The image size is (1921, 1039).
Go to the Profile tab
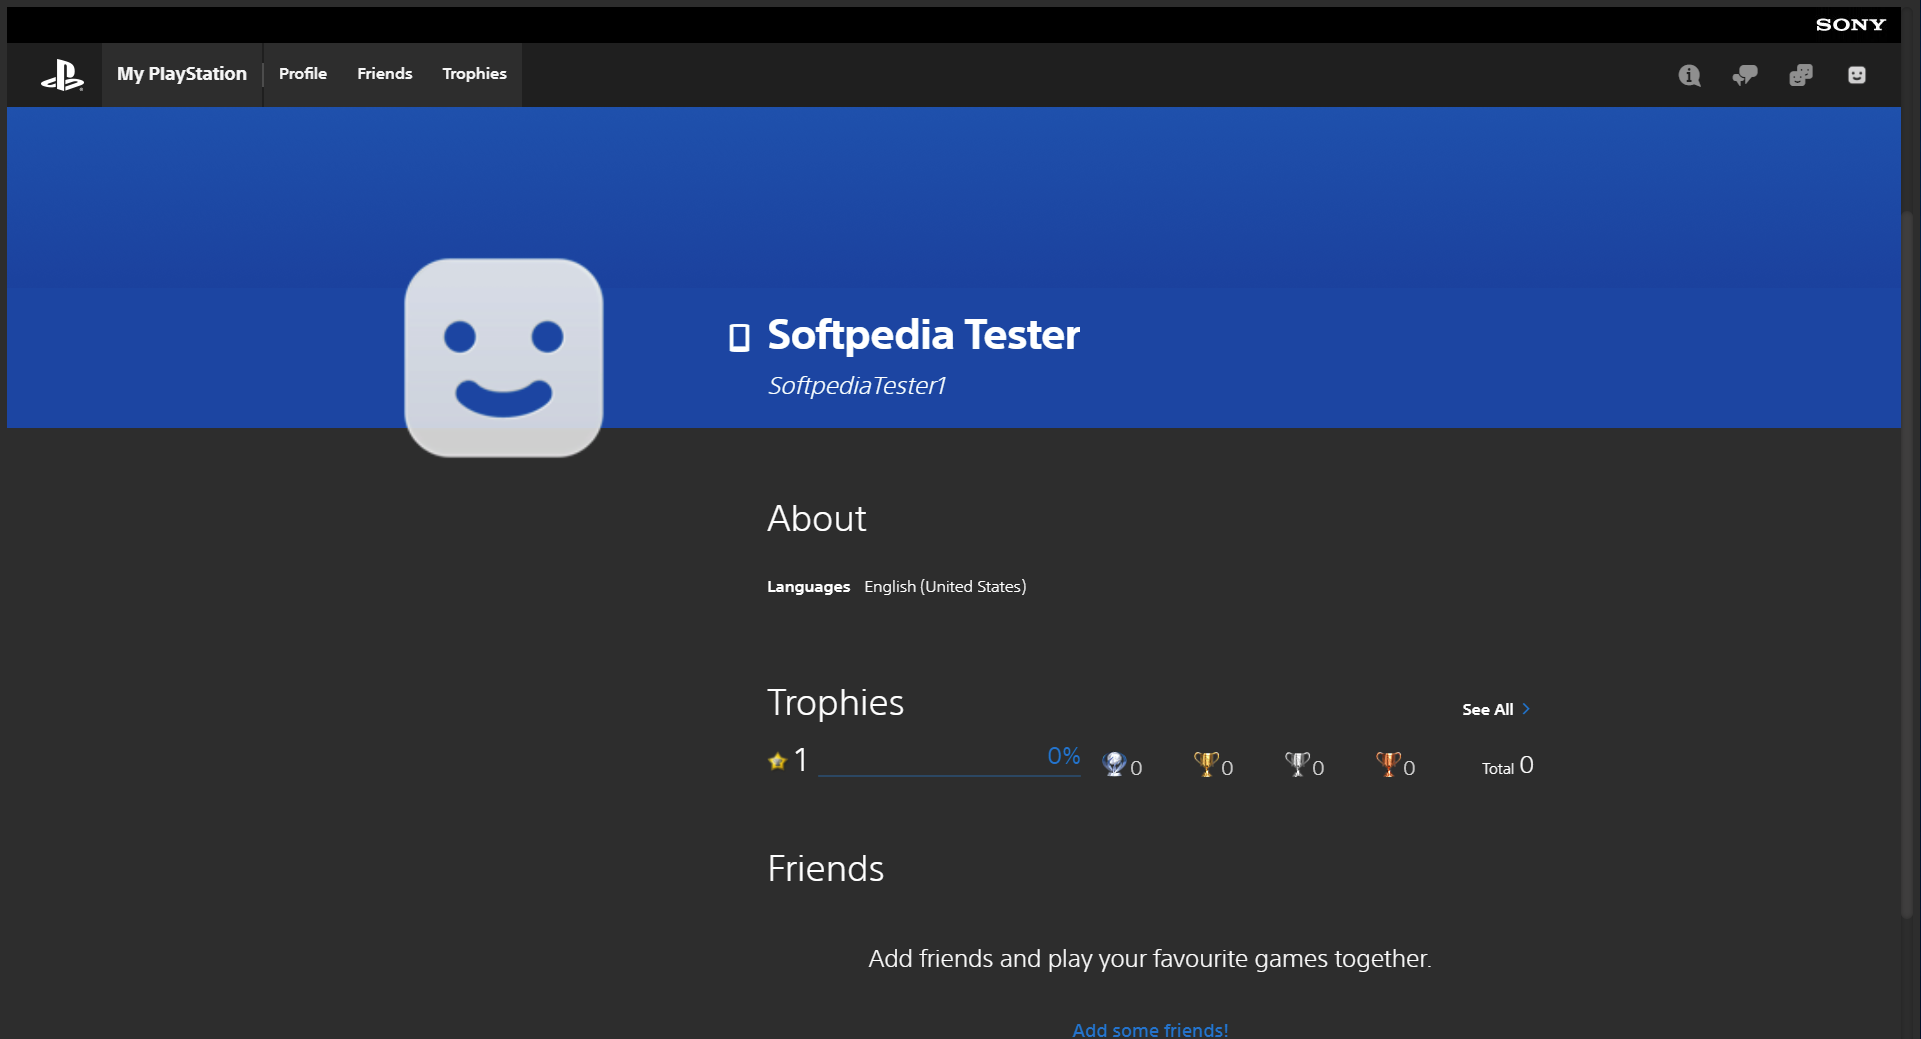coord(303,74)
